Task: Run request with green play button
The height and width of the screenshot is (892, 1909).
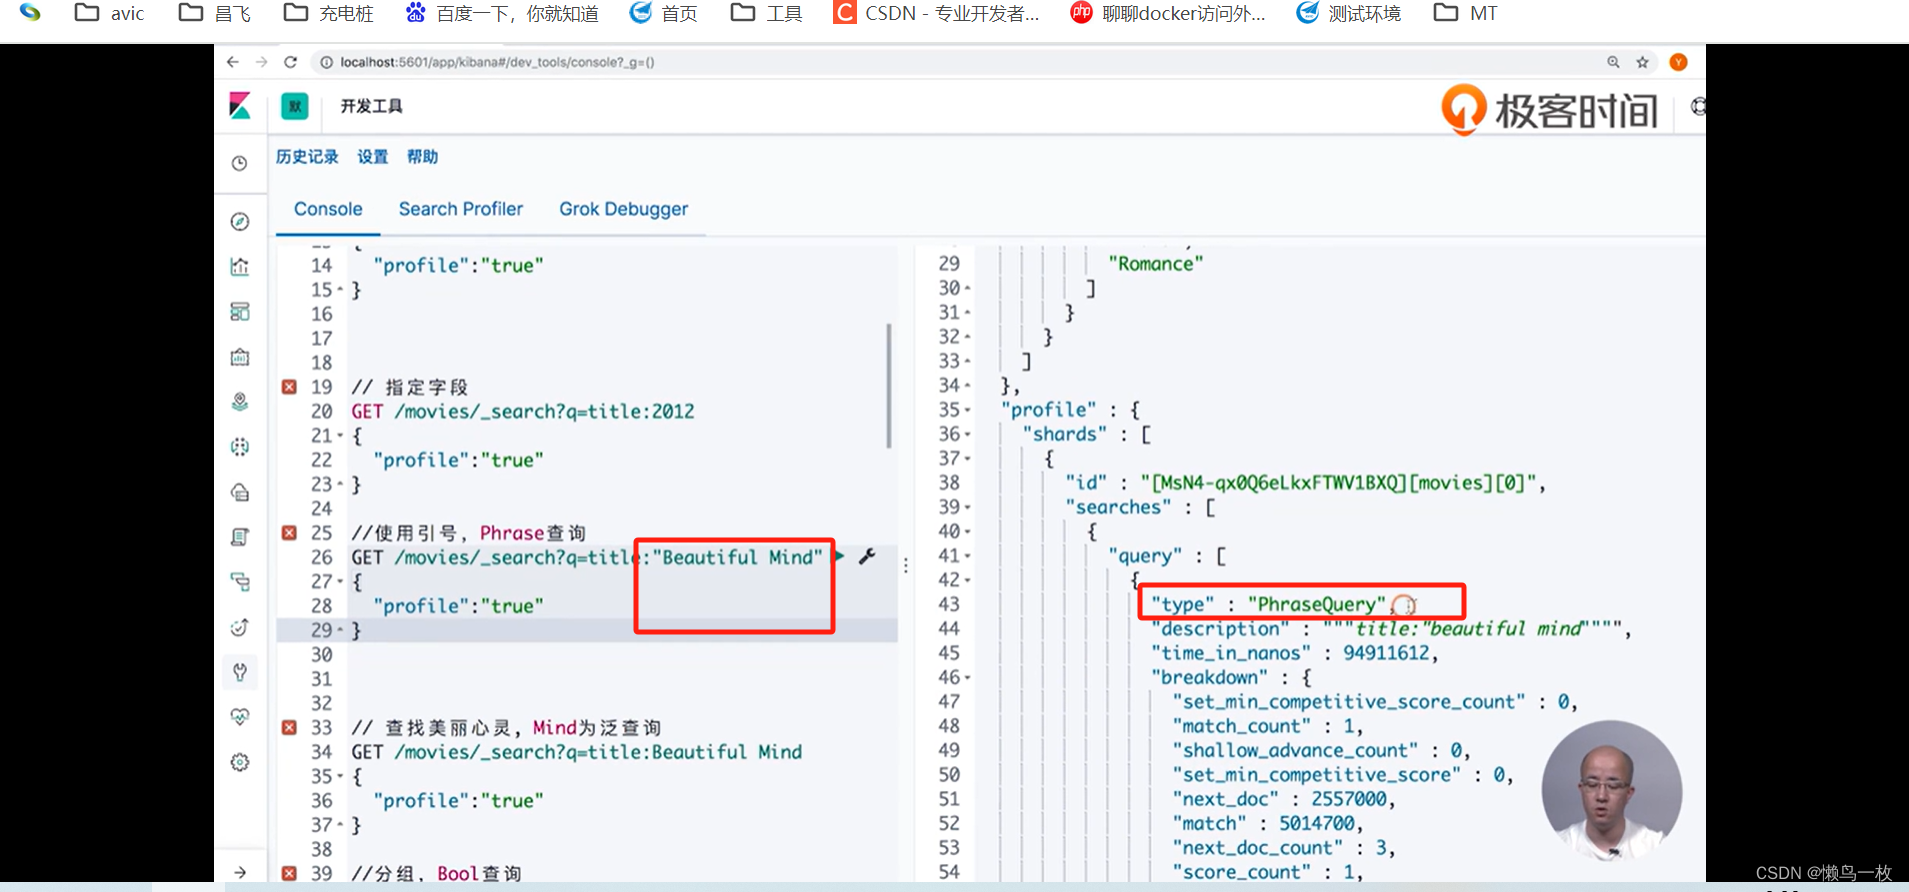Action: [x=839, y=556]
